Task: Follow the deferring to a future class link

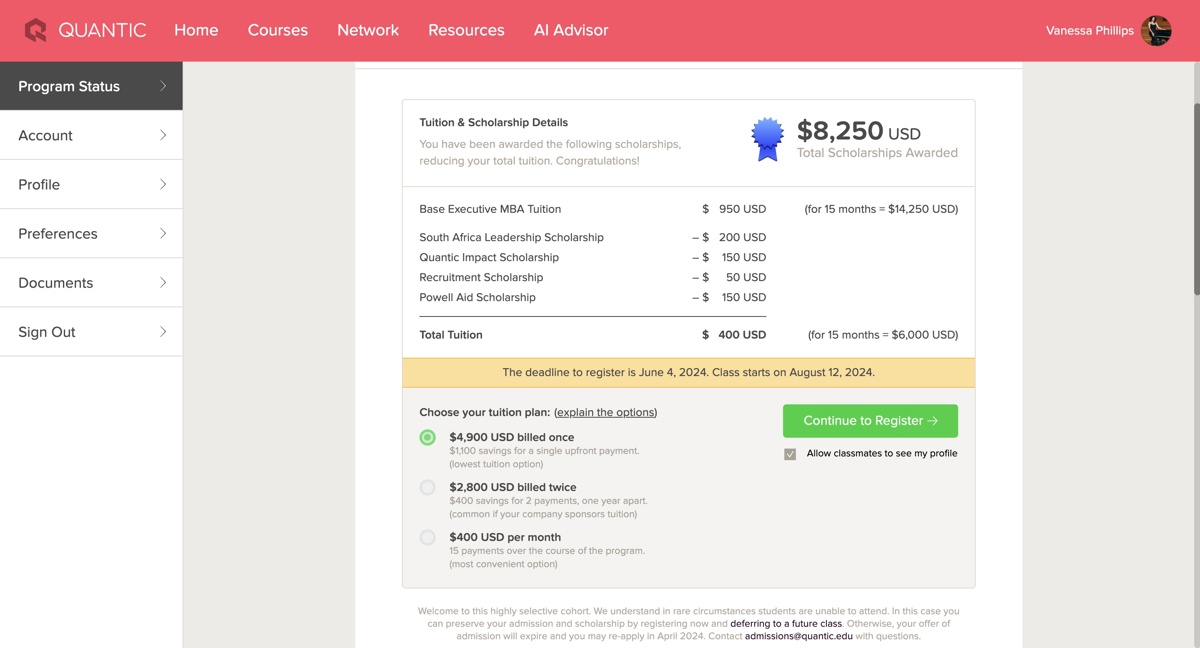Action: coord(786,623)
